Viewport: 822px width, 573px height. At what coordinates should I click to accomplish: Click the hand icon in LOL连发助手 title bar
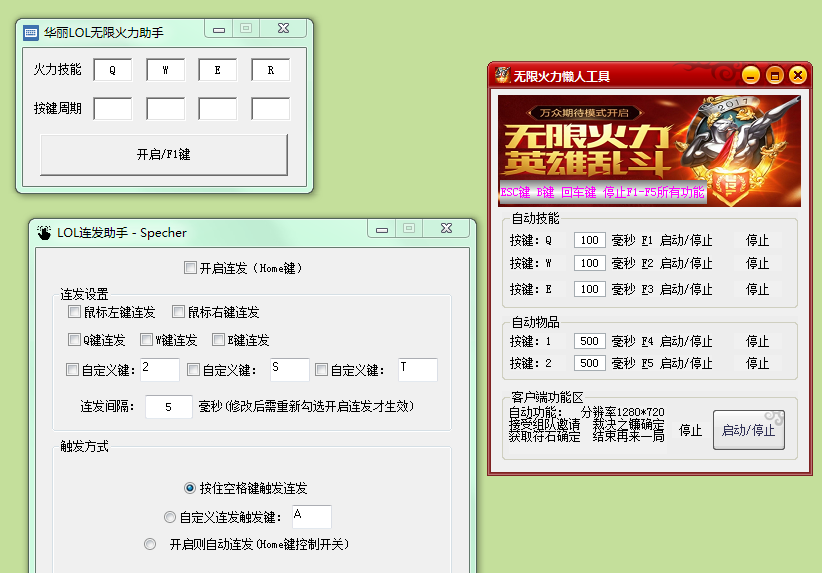[44, 232]
